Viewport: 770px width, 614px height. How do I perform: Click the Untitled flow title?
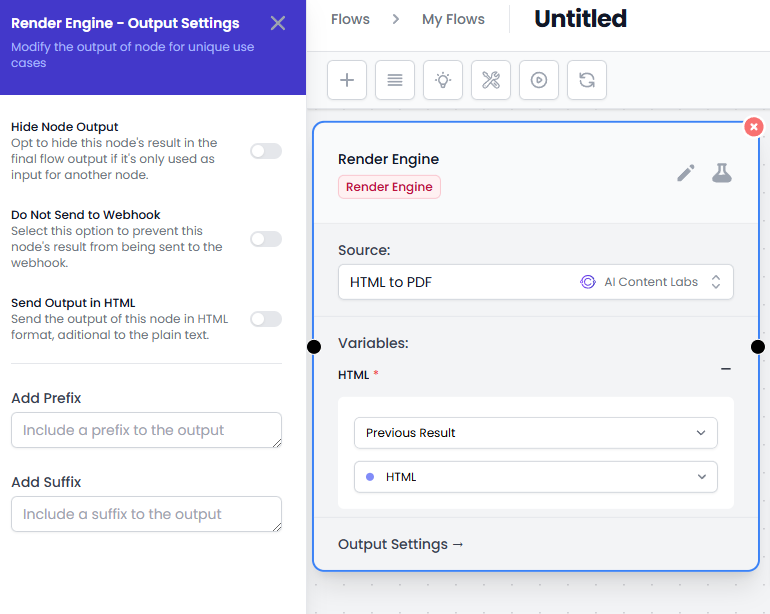tap(580, 19)
